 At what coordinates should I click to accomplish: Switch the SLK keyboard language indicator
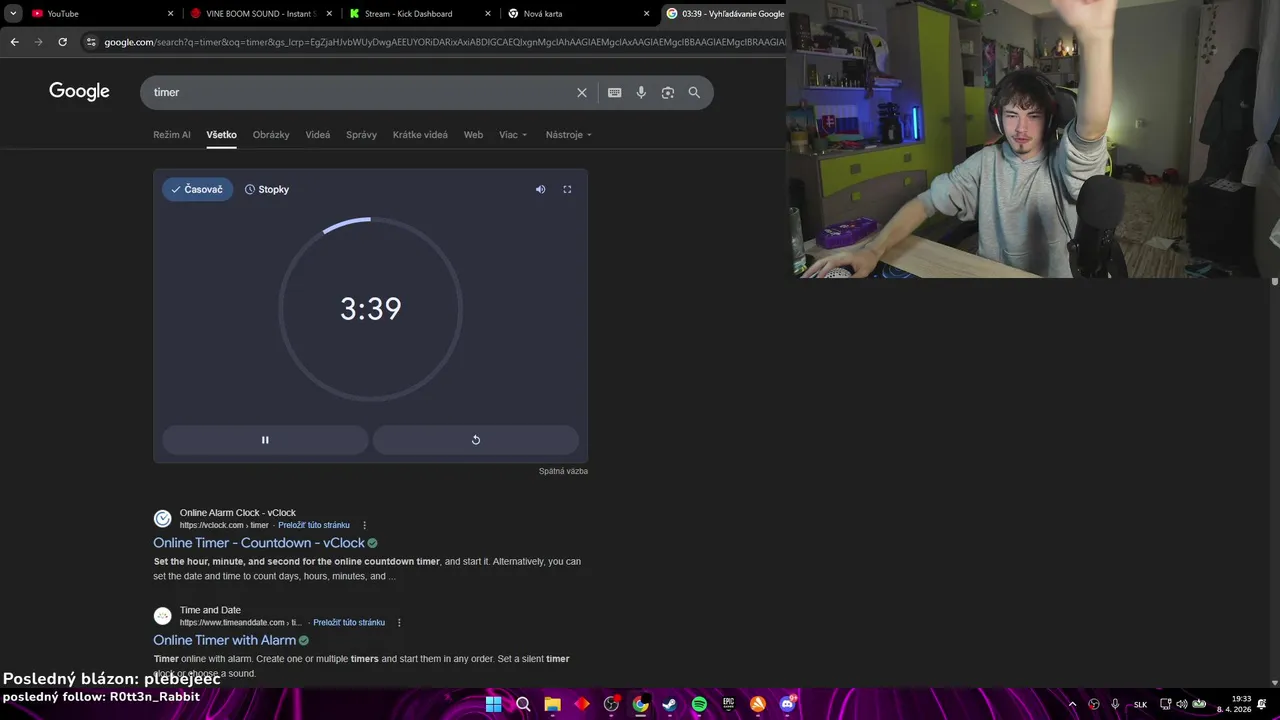coord(1140,704)
